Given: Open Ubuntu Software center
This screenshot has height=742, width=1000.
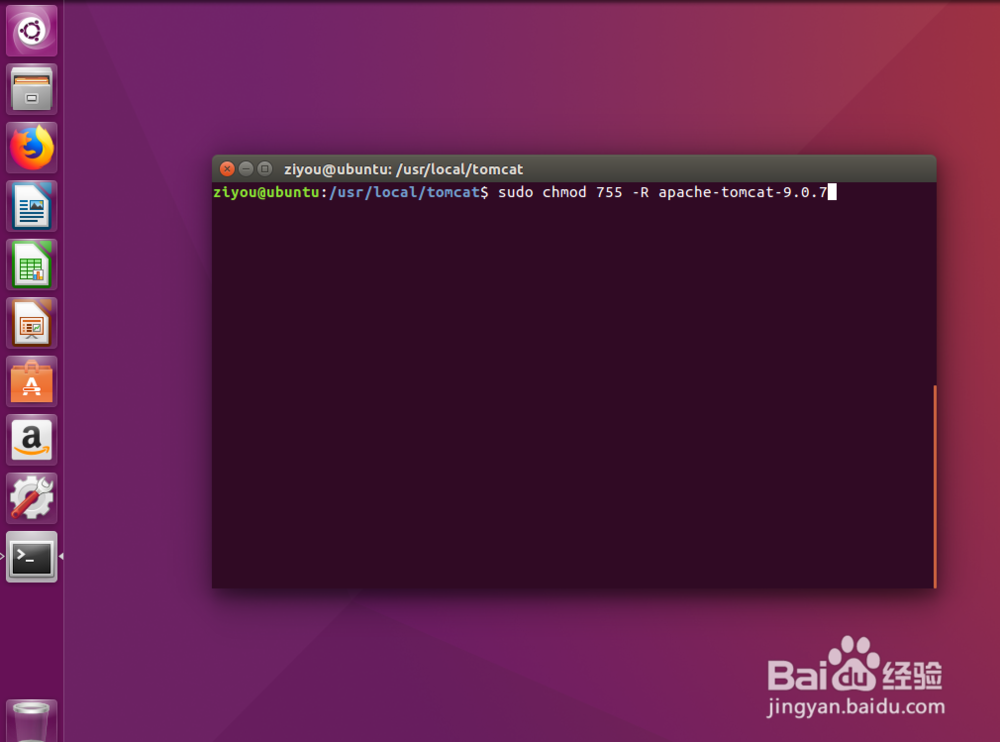Looking at the screenshot, I should tap(31, 381).
